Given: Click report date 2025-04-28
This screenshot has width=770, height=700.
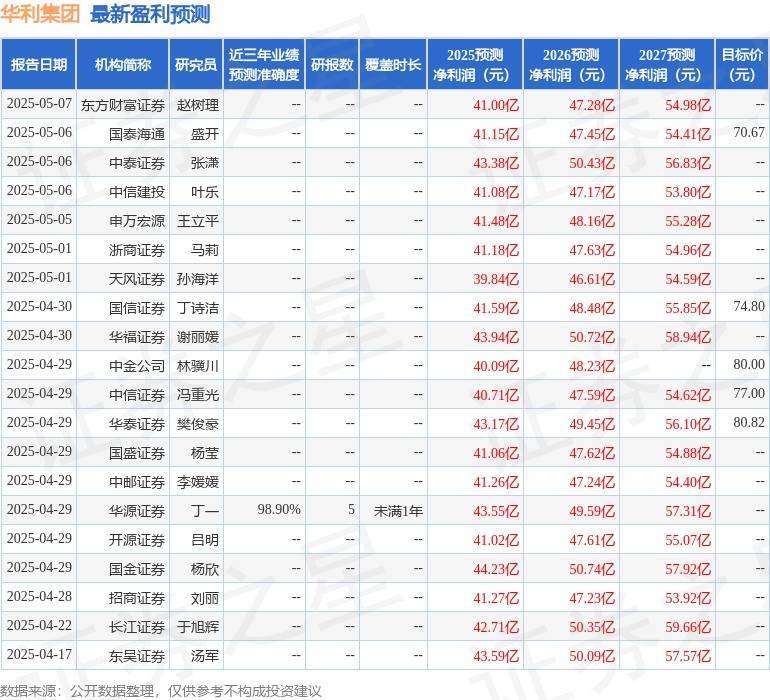Looking at the screenshot, I should tap(39, 596).
